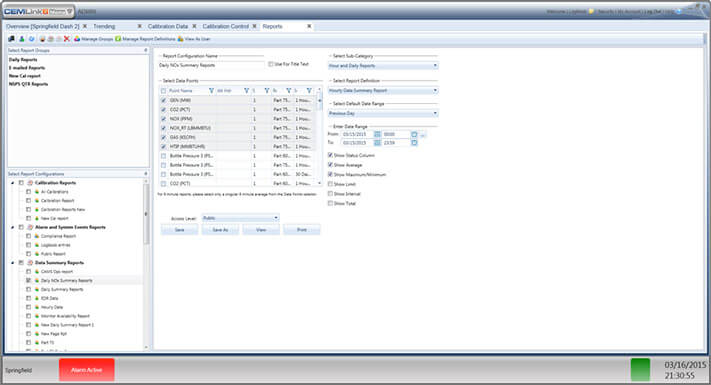Click the Report Configuration Name input field
This screenshot has height=385, width=711.
coord(211,65)
